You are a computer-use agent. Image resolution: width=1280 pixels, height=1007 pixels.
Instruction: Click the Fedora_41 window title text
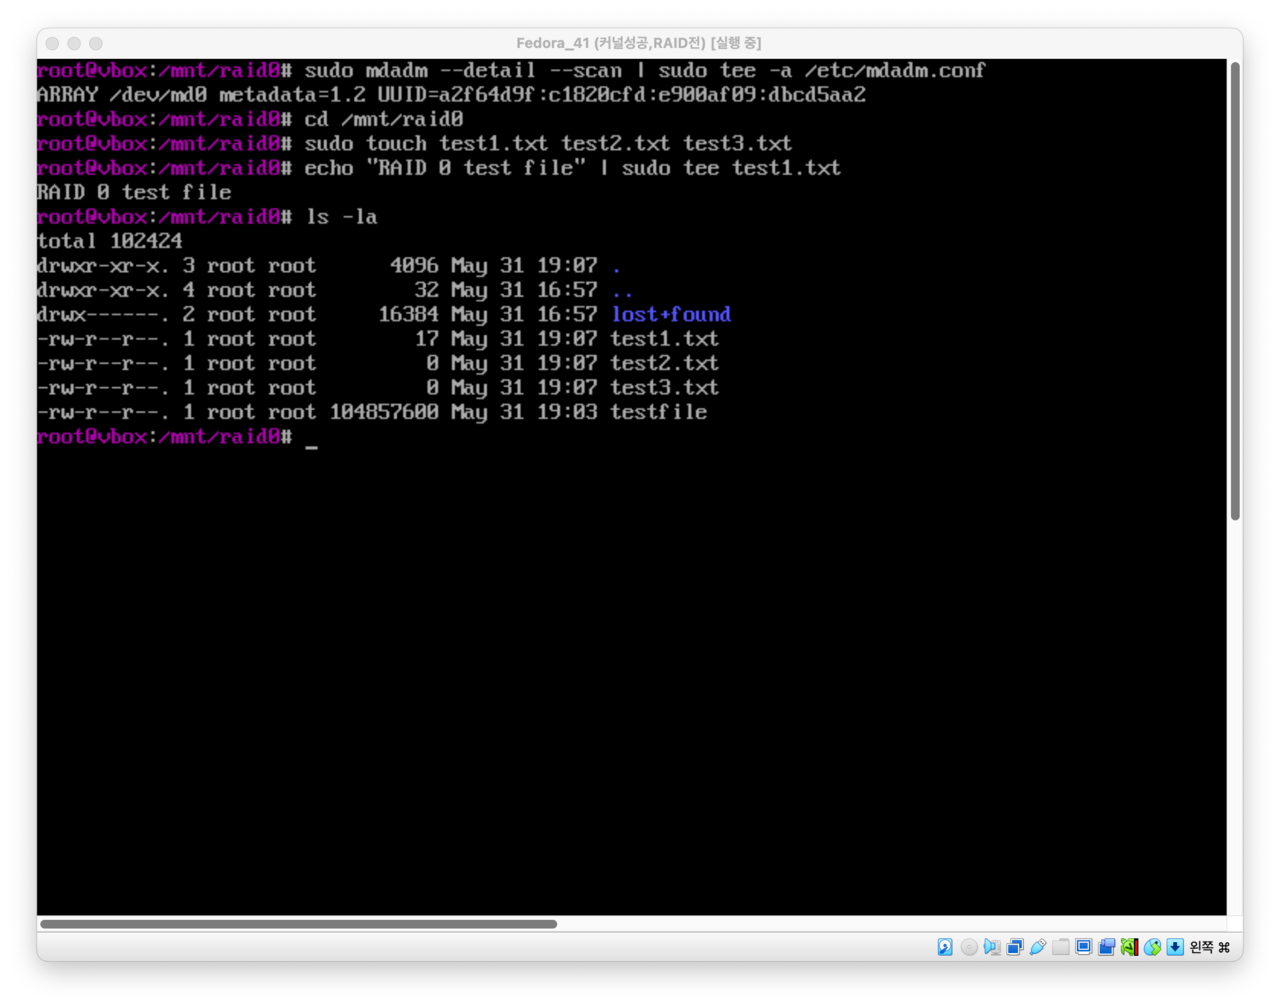(x=638, y=43)
